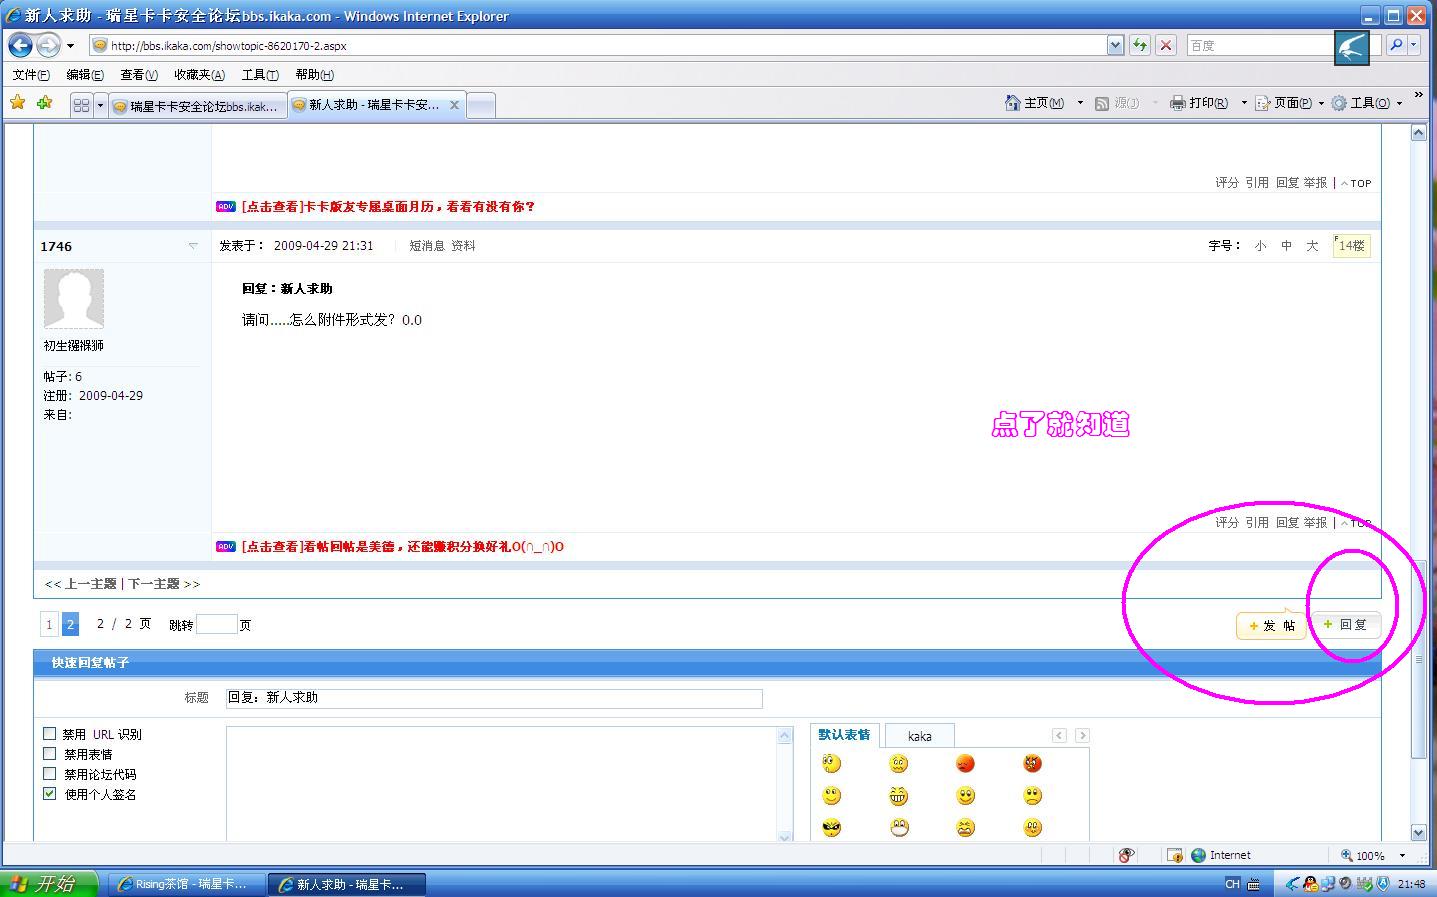Click the QQ penguin tray icon
The image size is (1437, 897).
coord(1311,884)
